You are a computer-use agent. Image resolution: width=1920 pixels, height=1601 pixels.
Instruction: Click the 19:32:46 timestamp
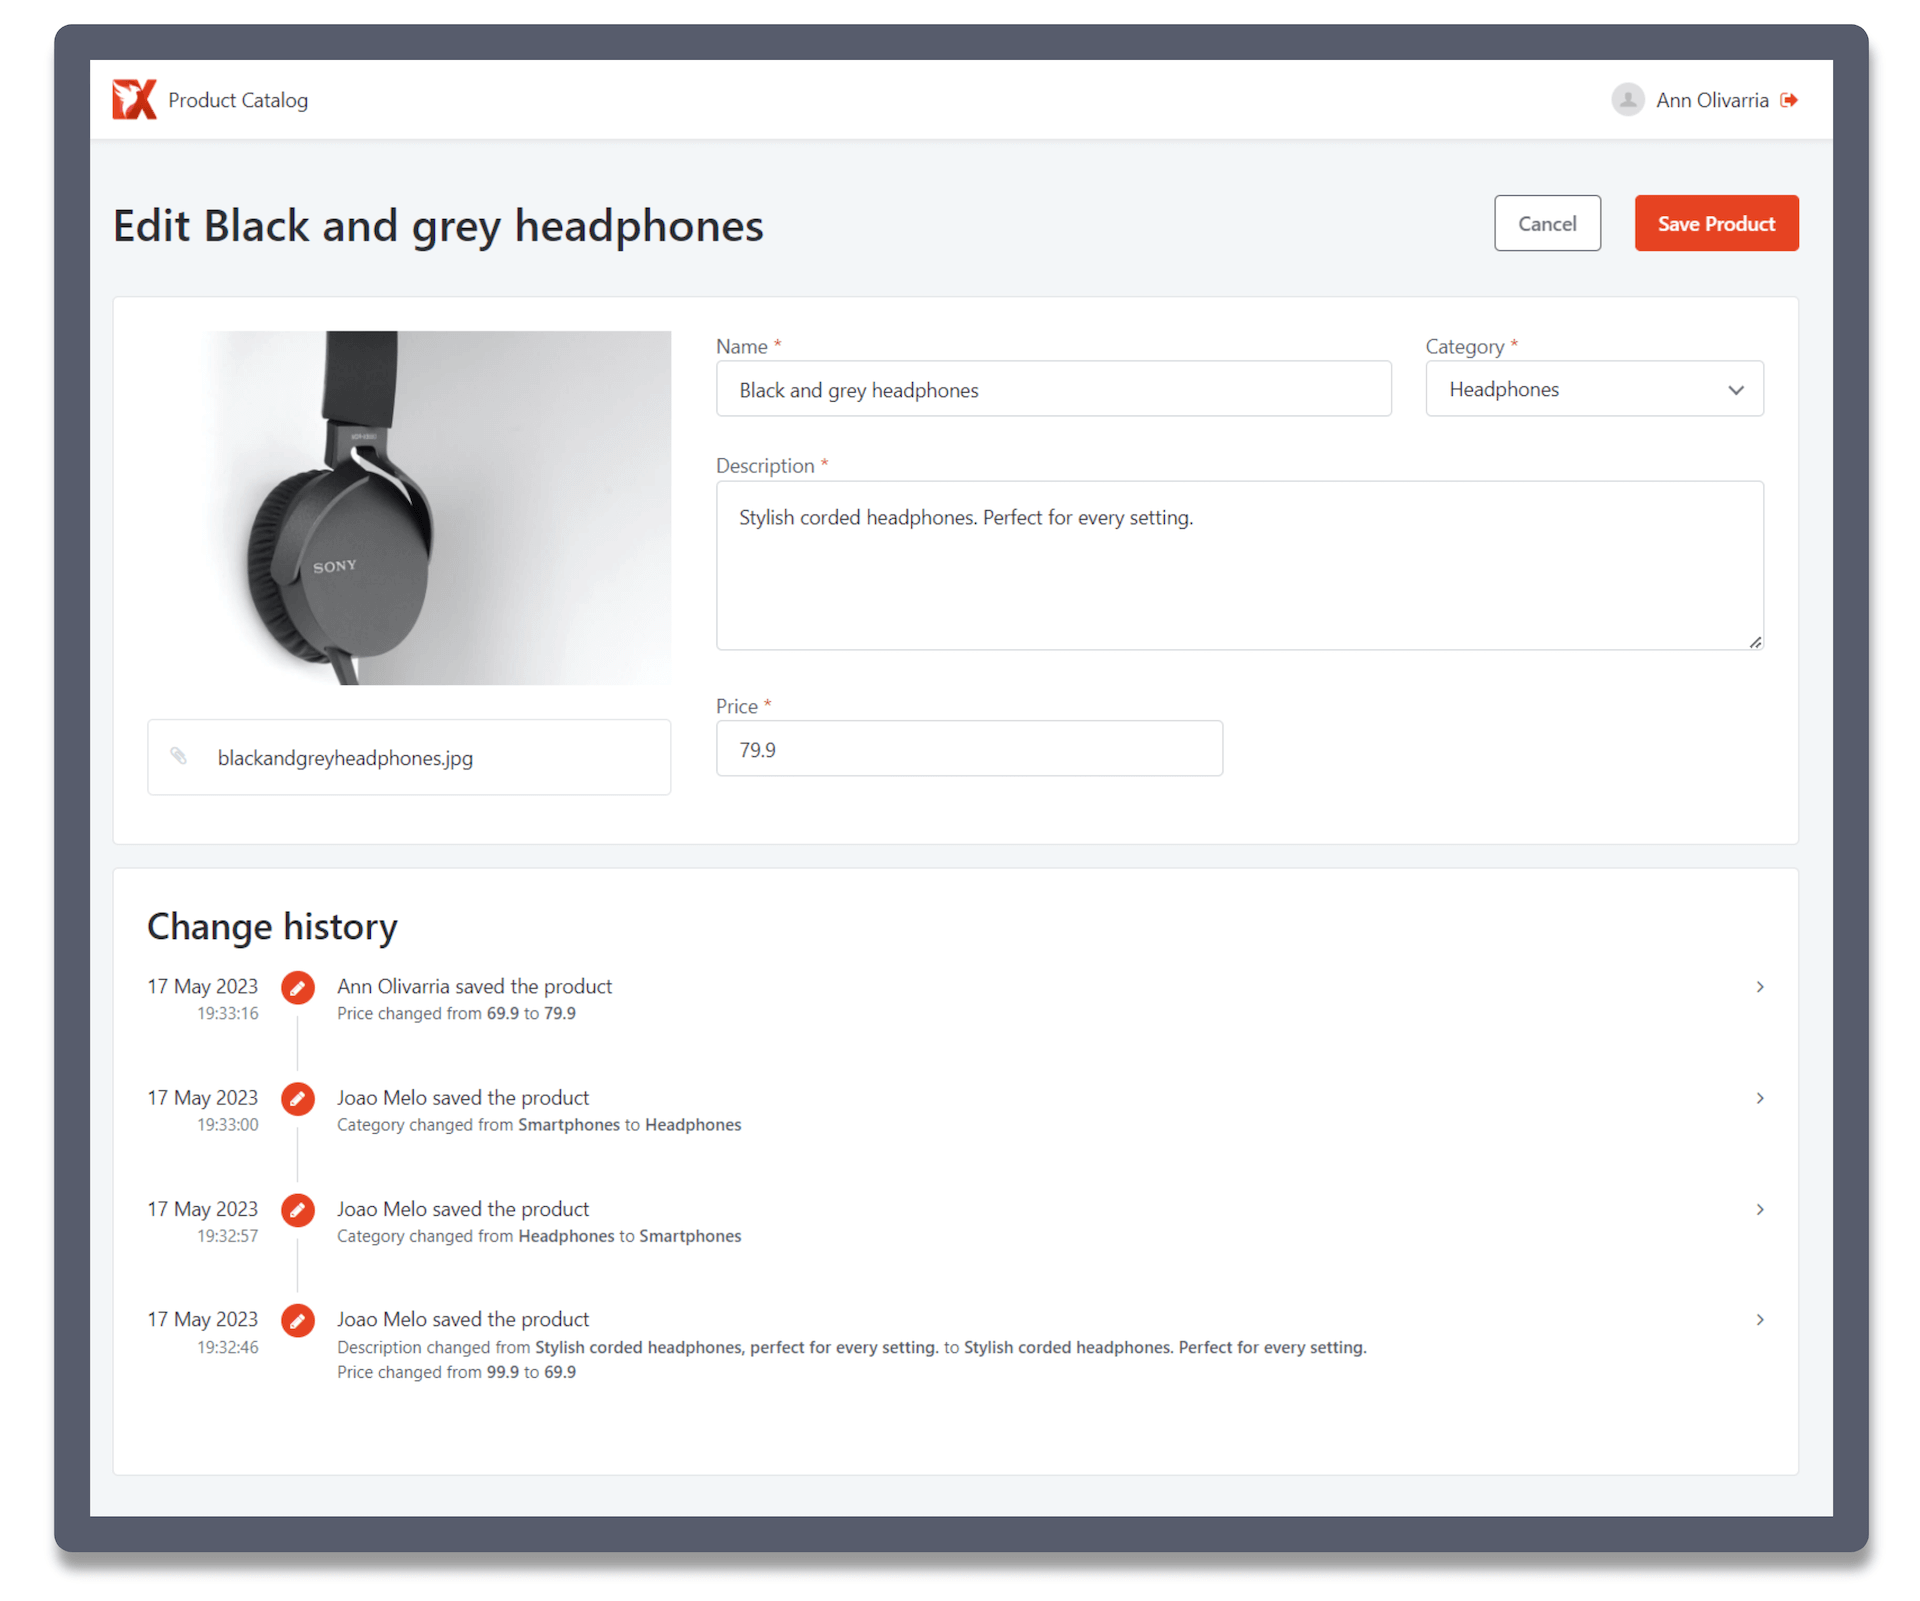tap(227, 1347)
